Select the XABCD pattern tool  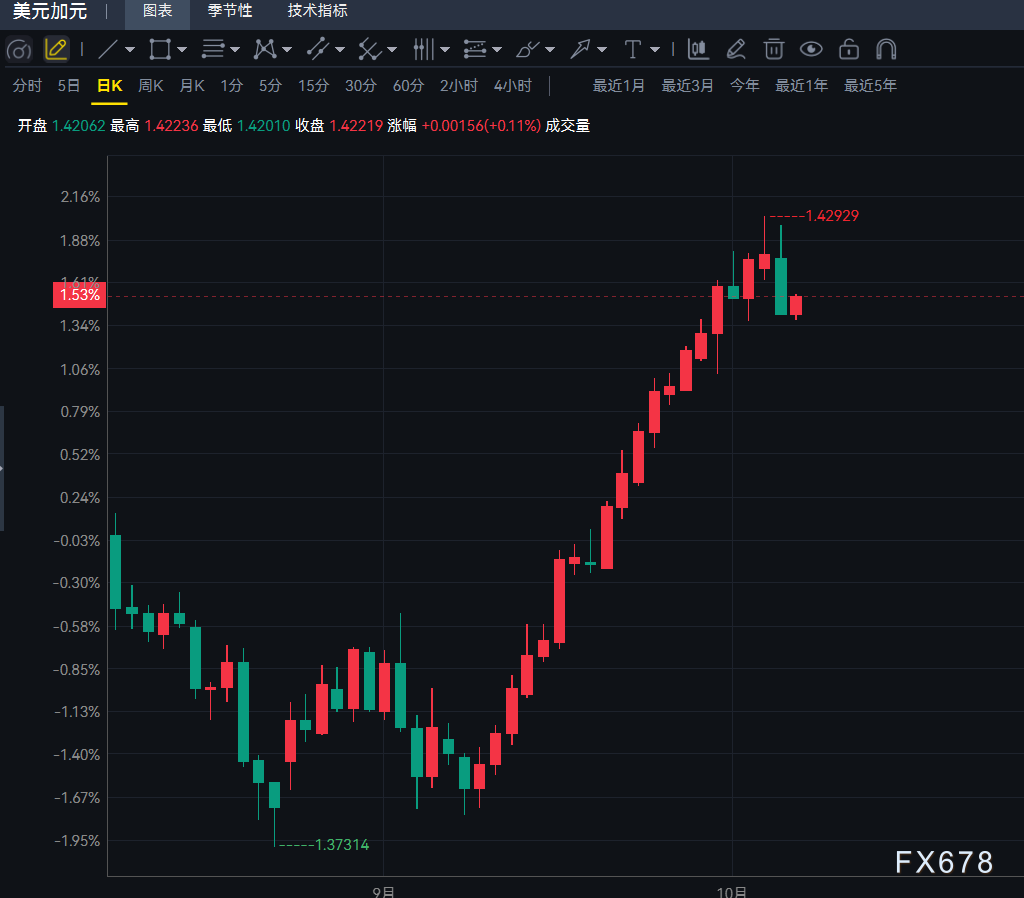[265, 50]
